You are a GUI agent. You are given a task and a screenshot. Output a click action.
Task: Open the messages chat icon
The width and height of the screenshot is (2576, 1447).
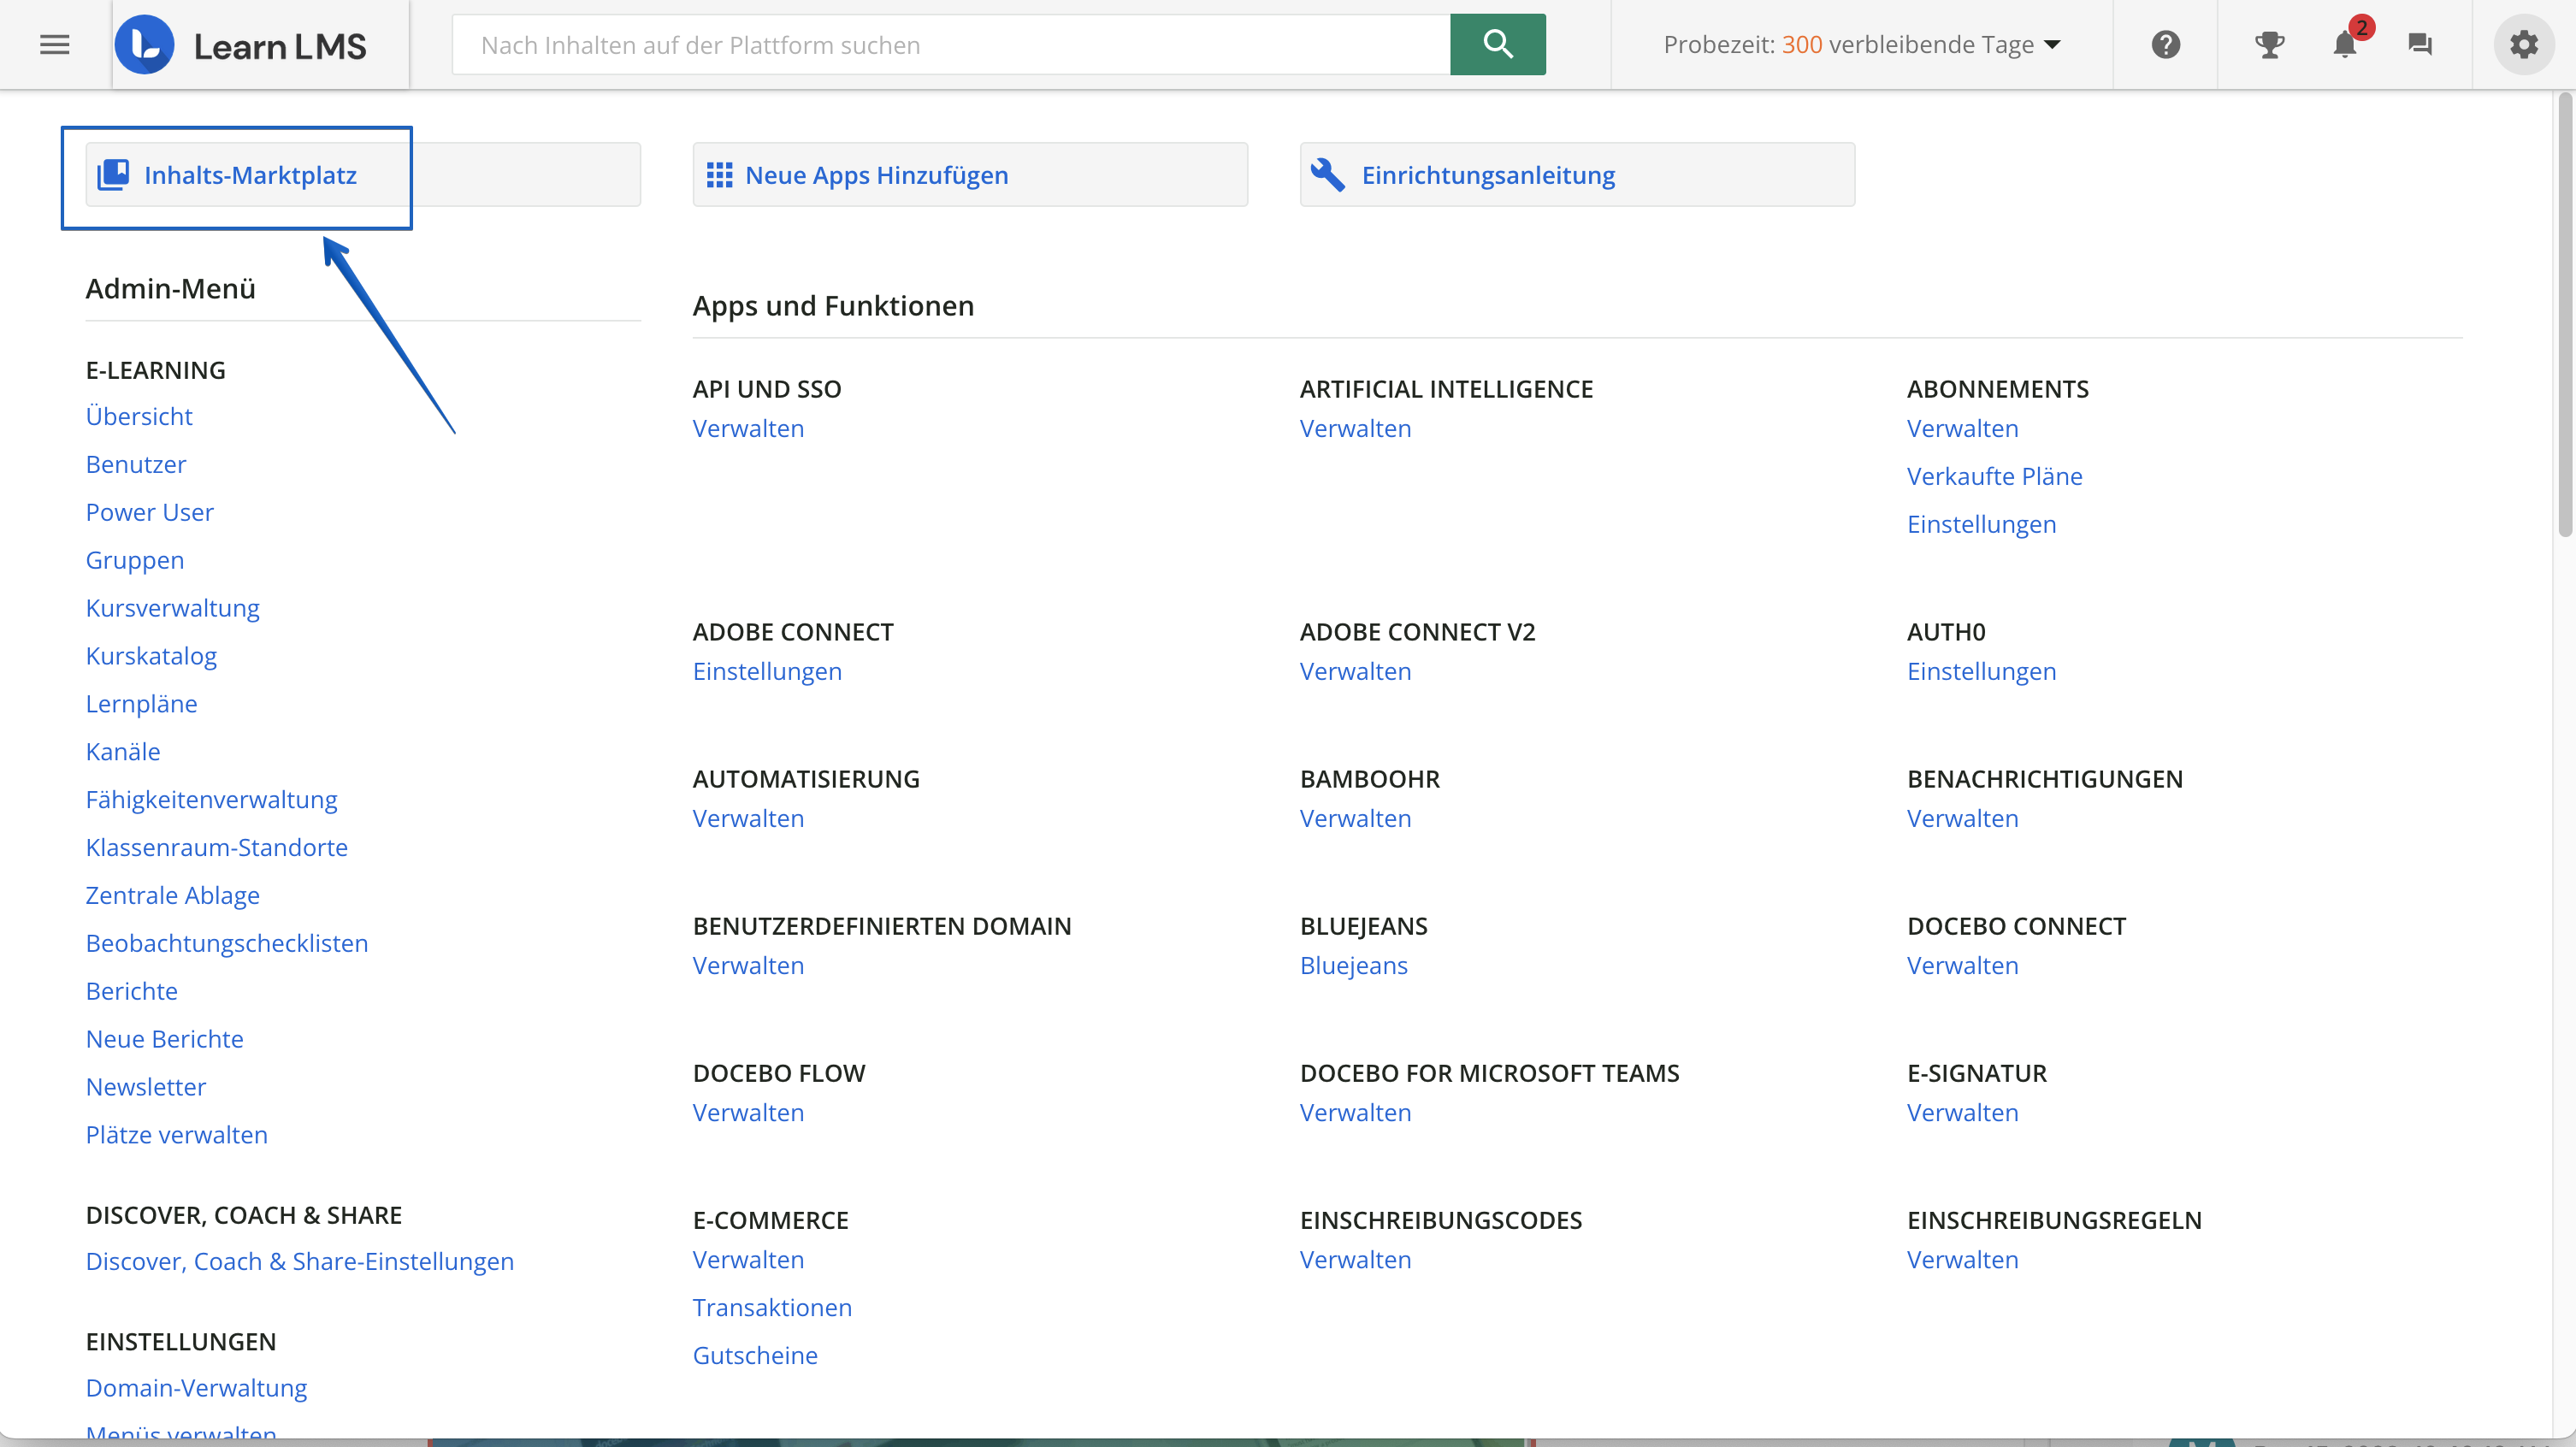pyautogui.click(x=2420, y=45)
